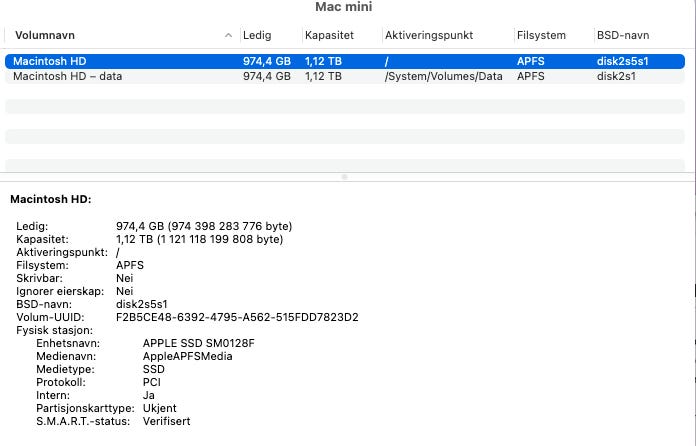Viewport: 696px width, 446px height.
Task: Sort by the Volumnavn column header
Action: pos(45,36)
